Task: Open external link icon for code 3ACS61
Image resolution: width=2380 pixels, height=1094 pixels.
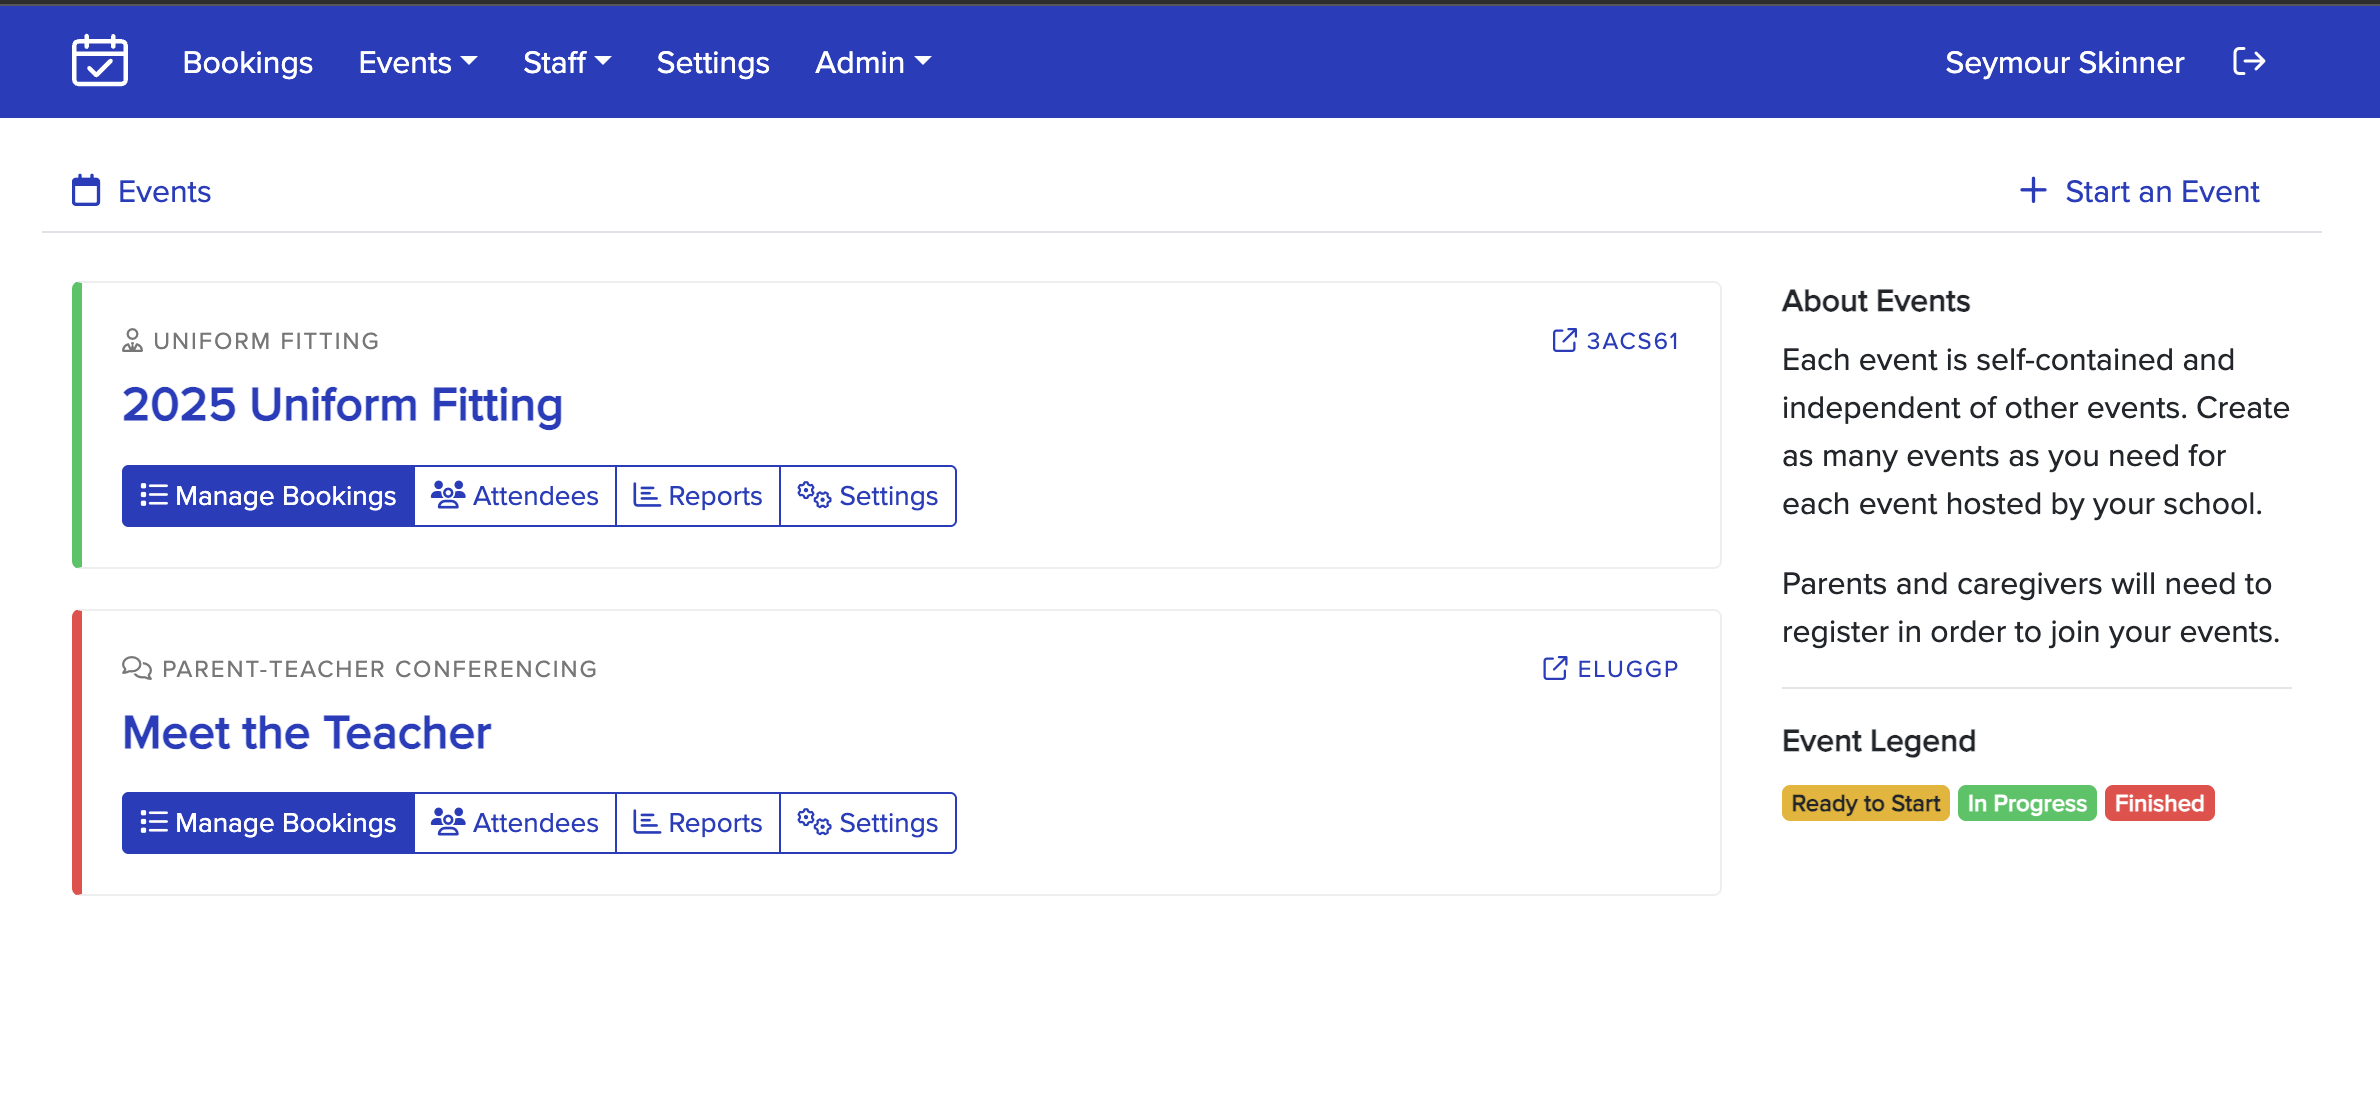Action: point(1564,341)
